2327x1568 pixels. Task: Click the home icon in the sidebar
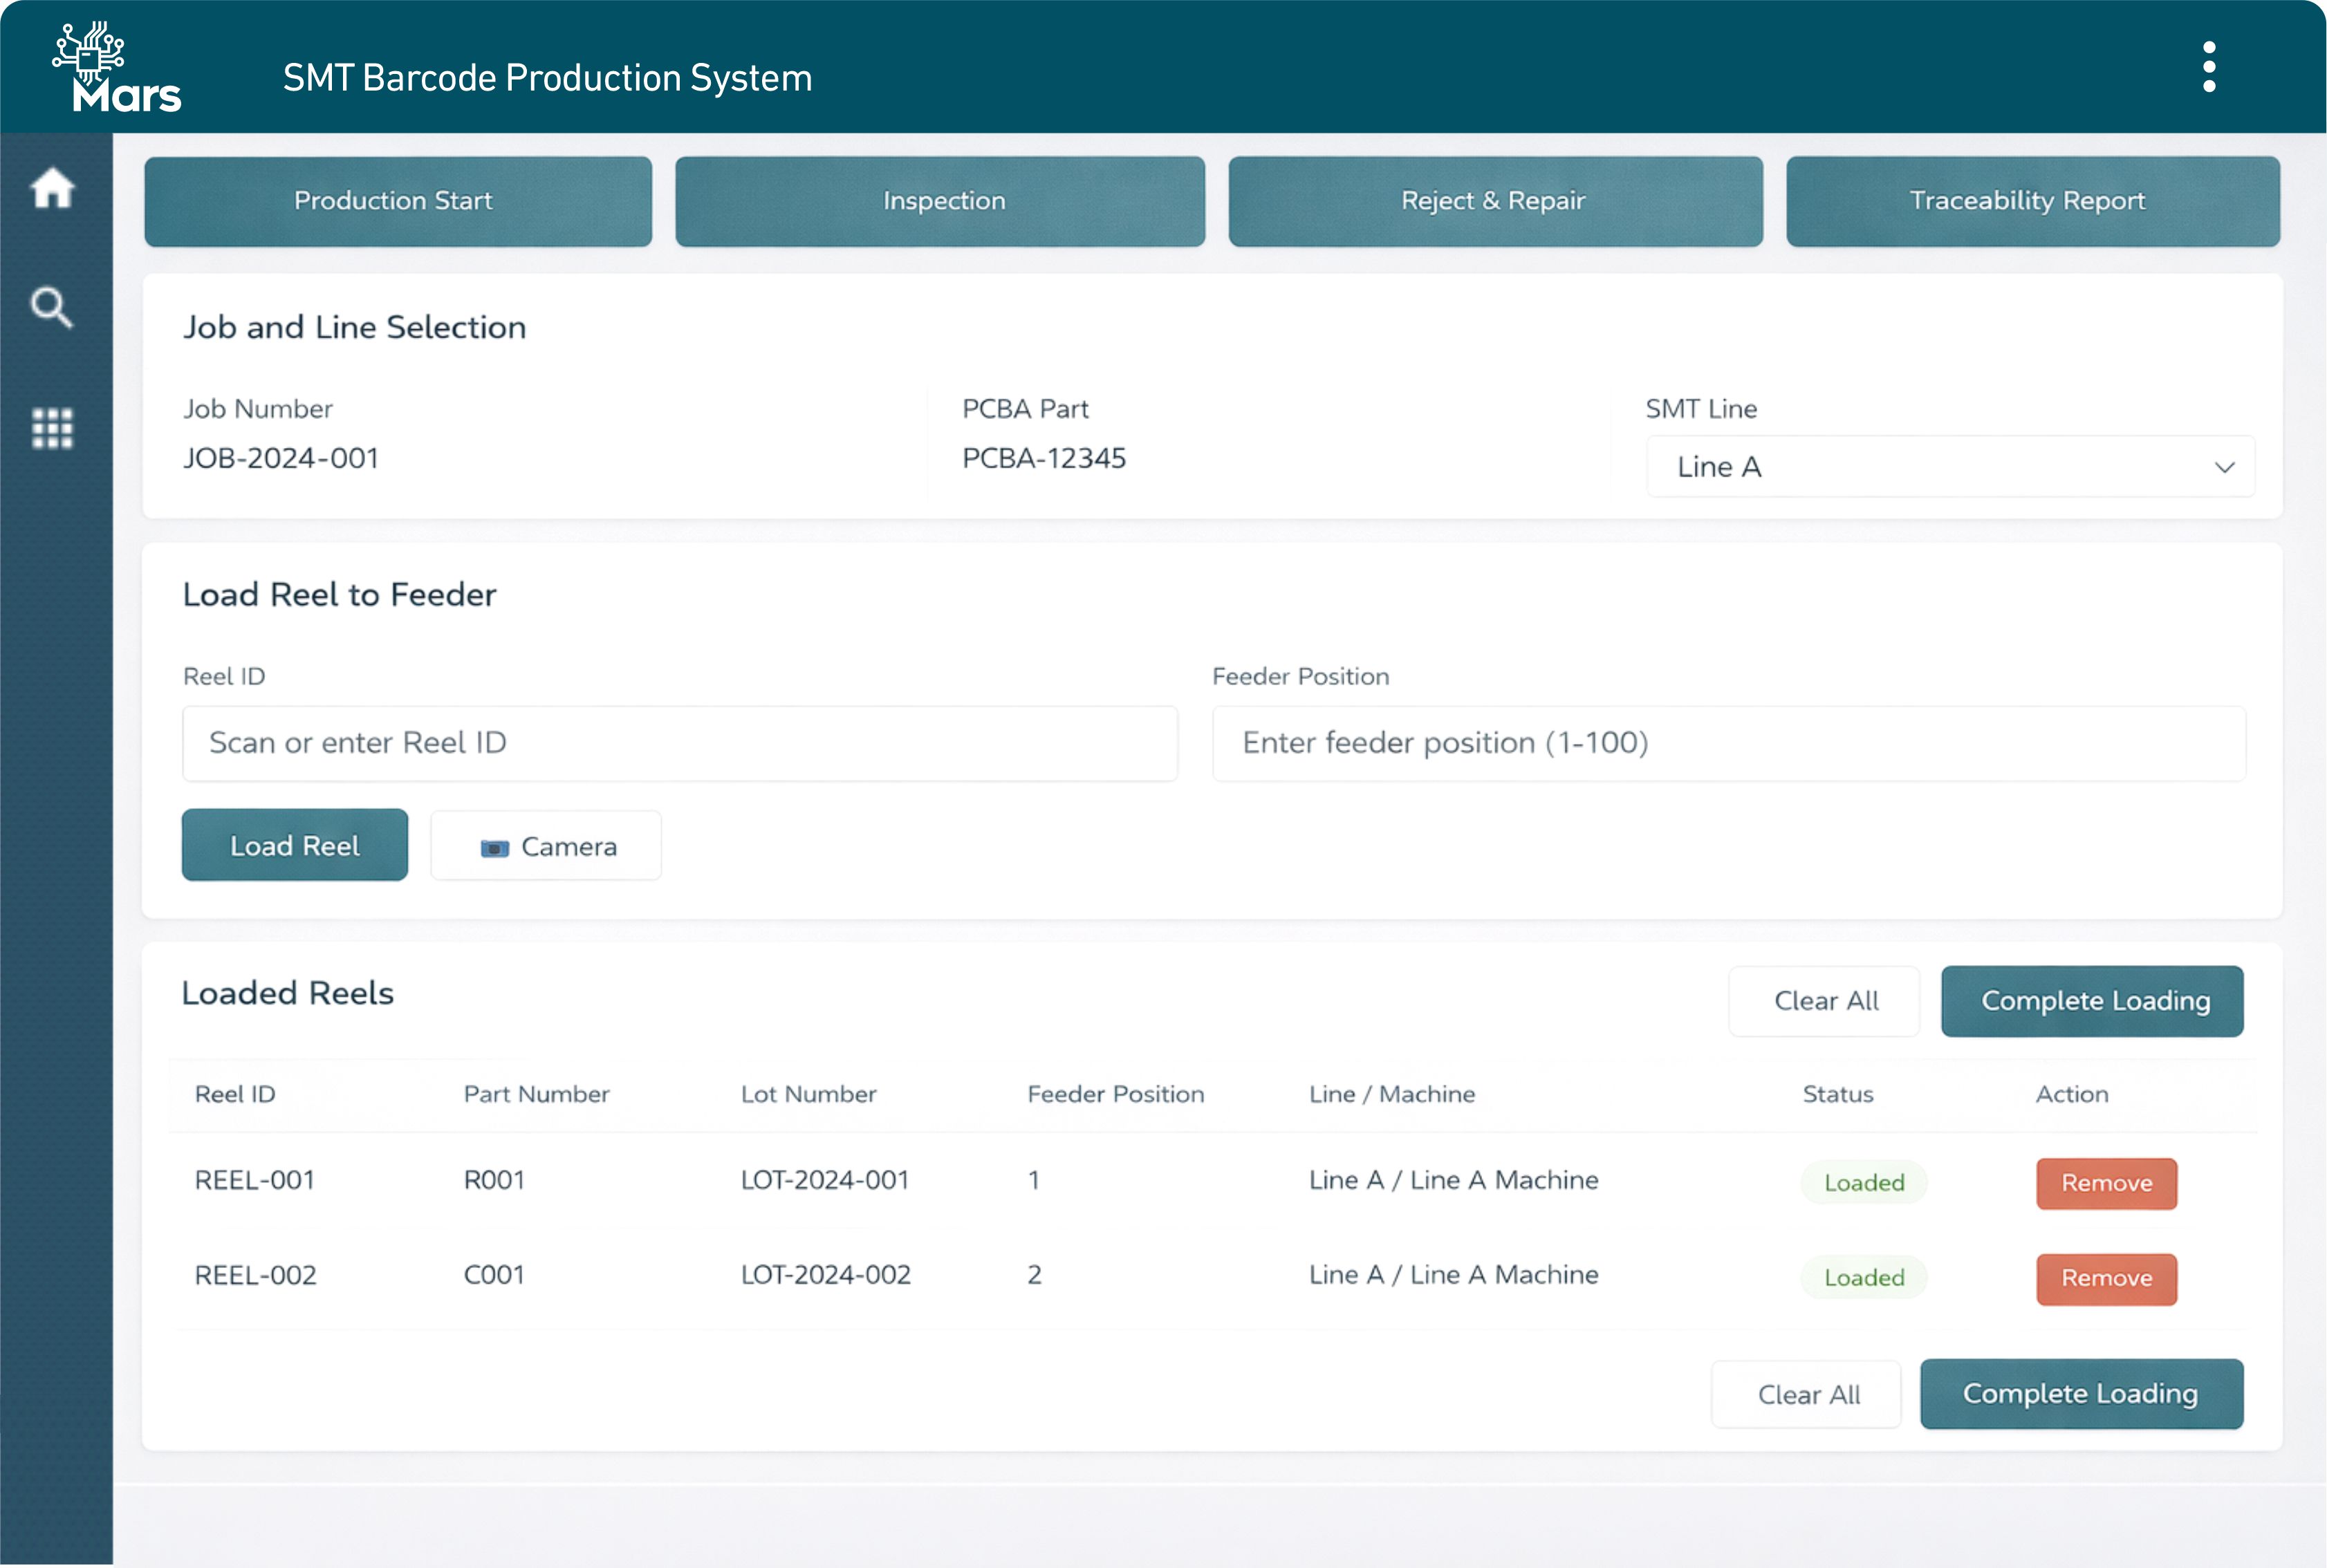tap(52, 188)
